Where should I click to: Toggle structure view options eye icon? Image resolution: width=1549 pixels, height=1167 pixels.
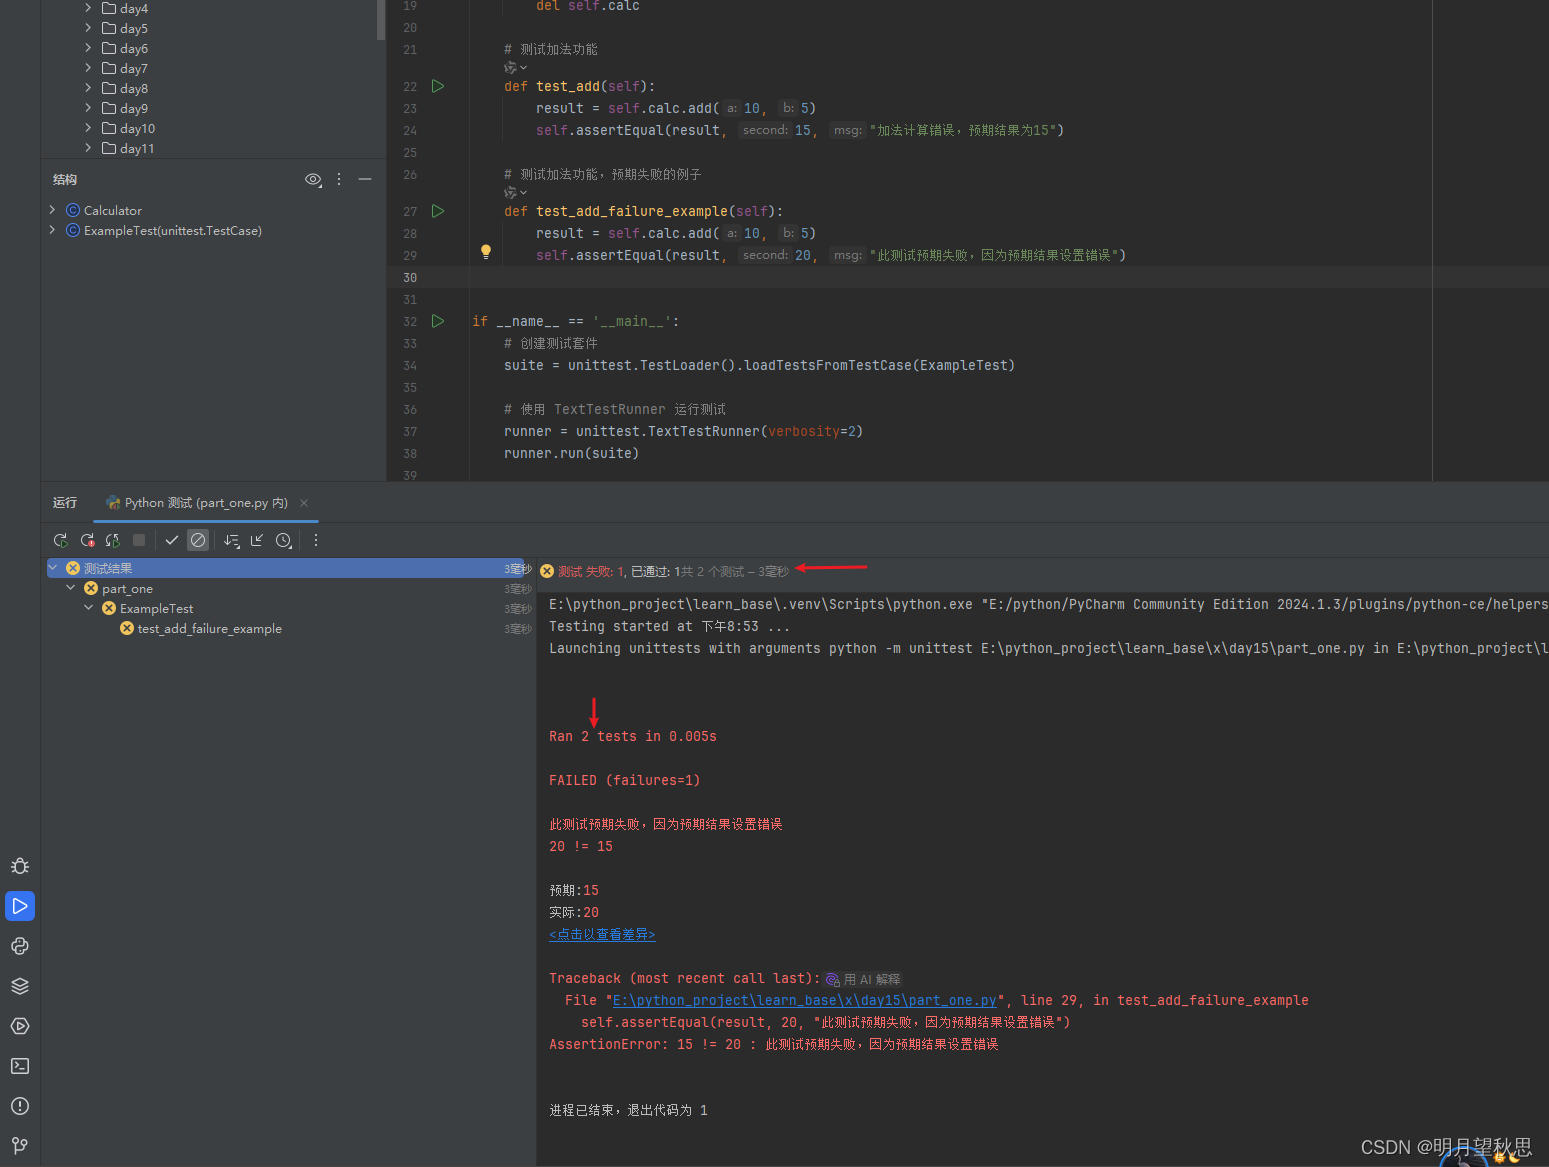313,179
